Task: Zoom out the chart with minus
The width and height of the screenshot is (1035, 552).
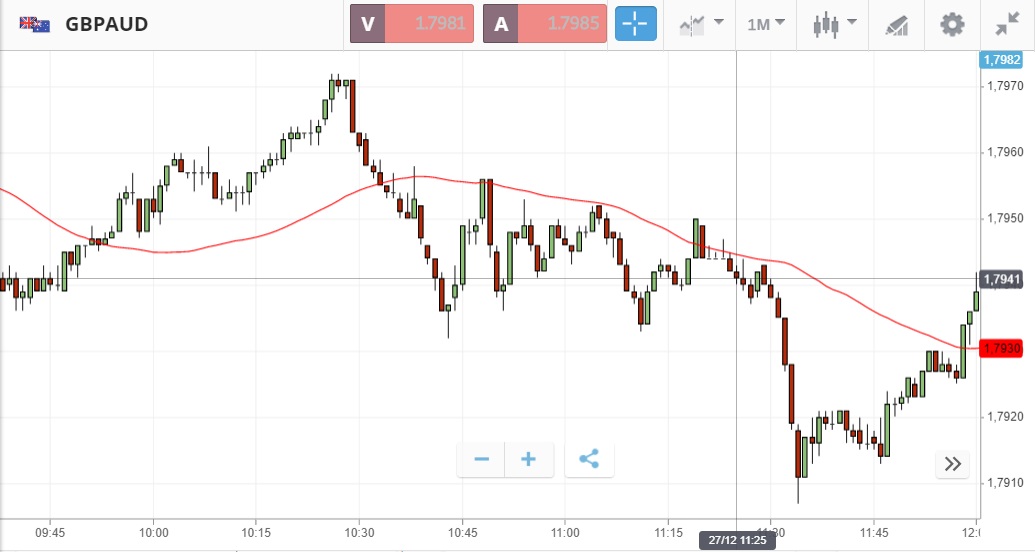Action: click(481, 460)
